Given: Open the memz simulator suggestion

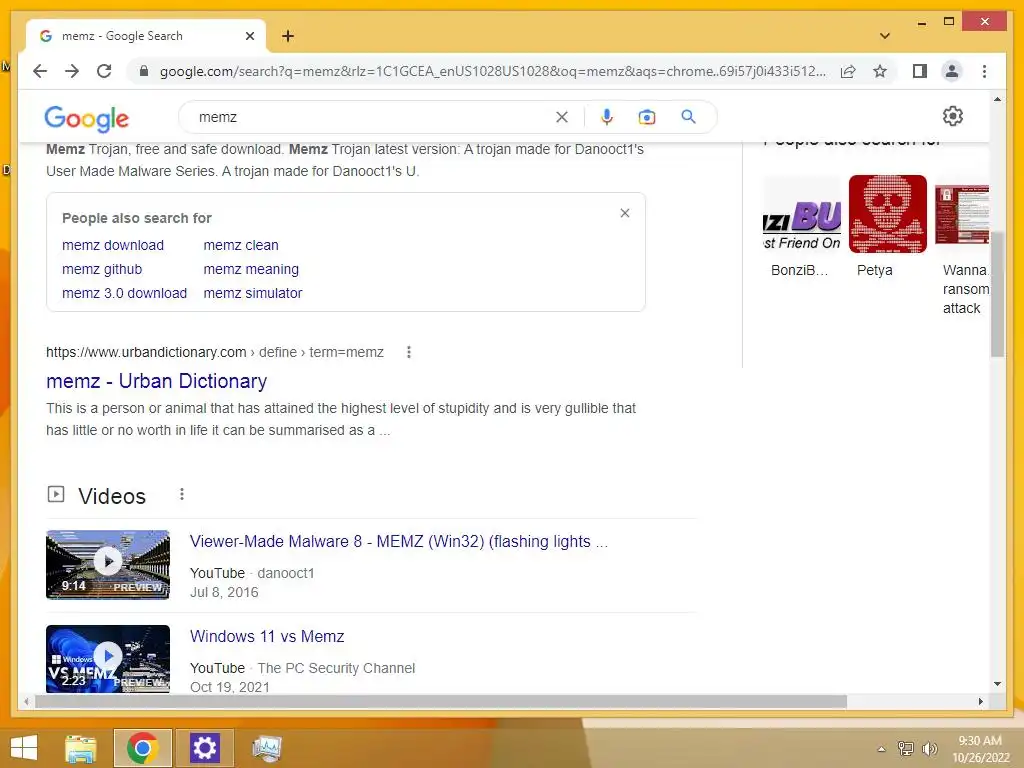Looking at the screenshot, I should point(253,293).
